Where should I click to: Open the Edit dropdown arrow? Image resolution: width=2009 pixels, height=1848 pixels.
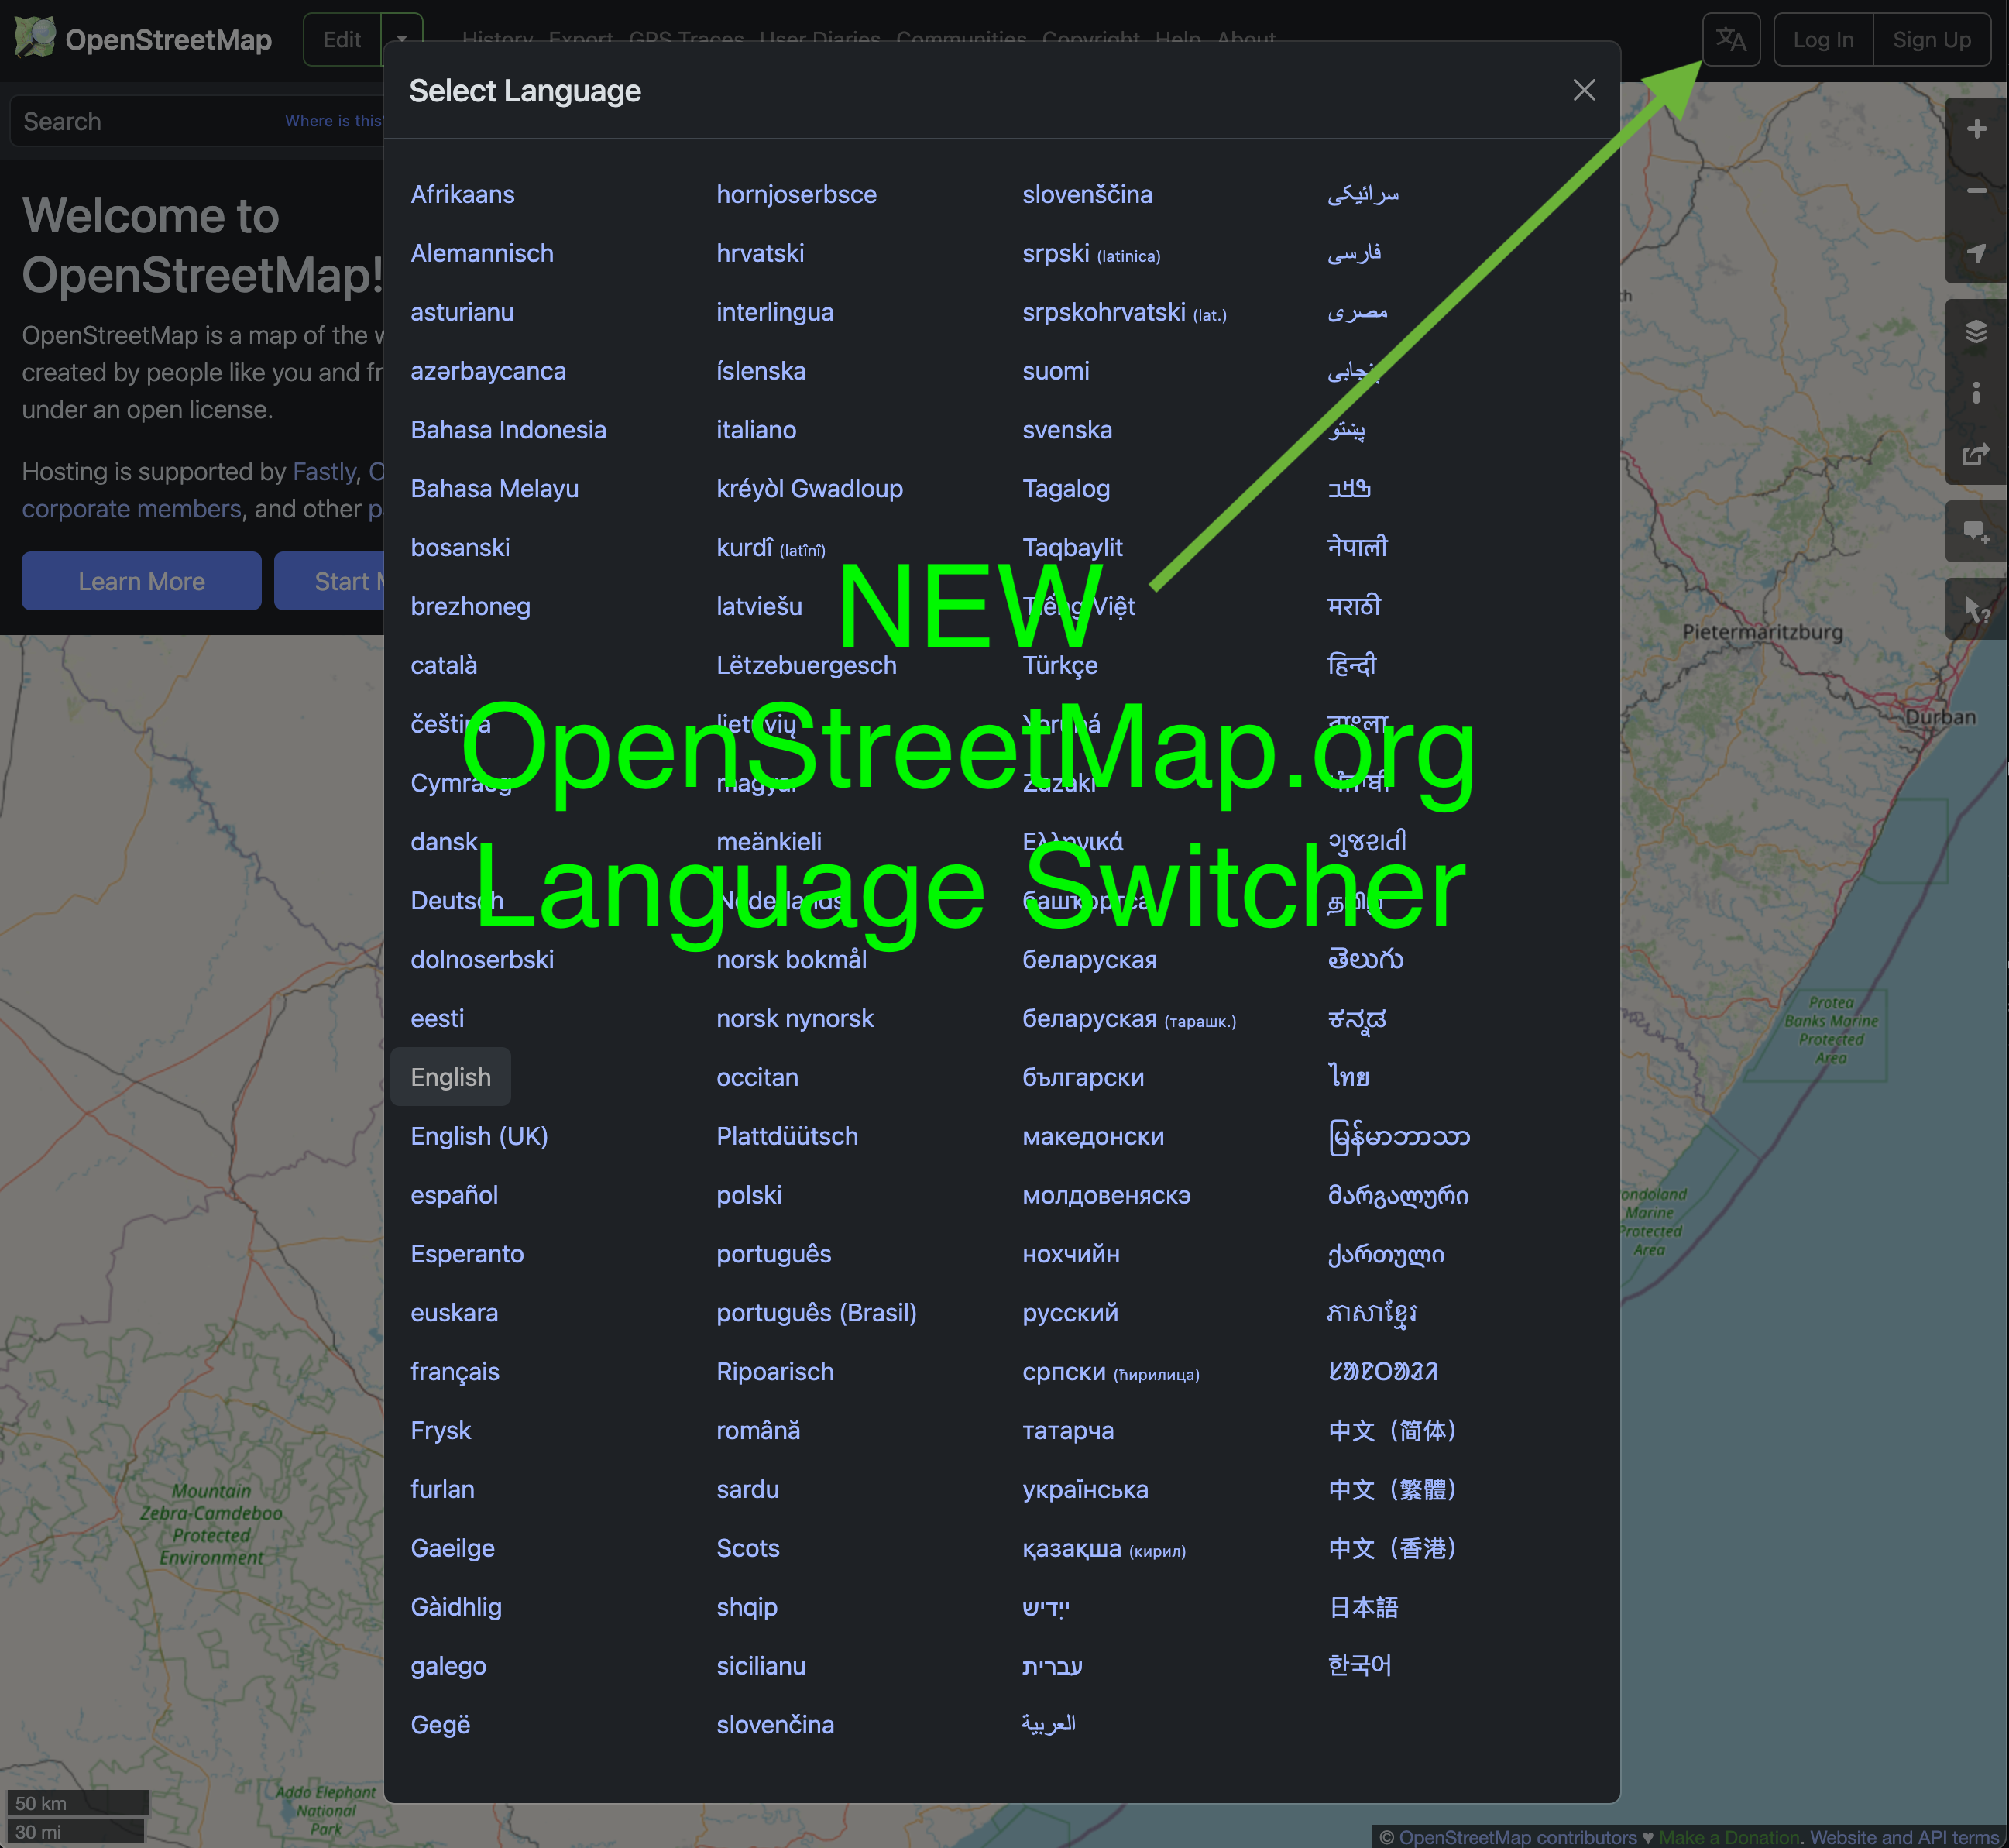(402, 40)
